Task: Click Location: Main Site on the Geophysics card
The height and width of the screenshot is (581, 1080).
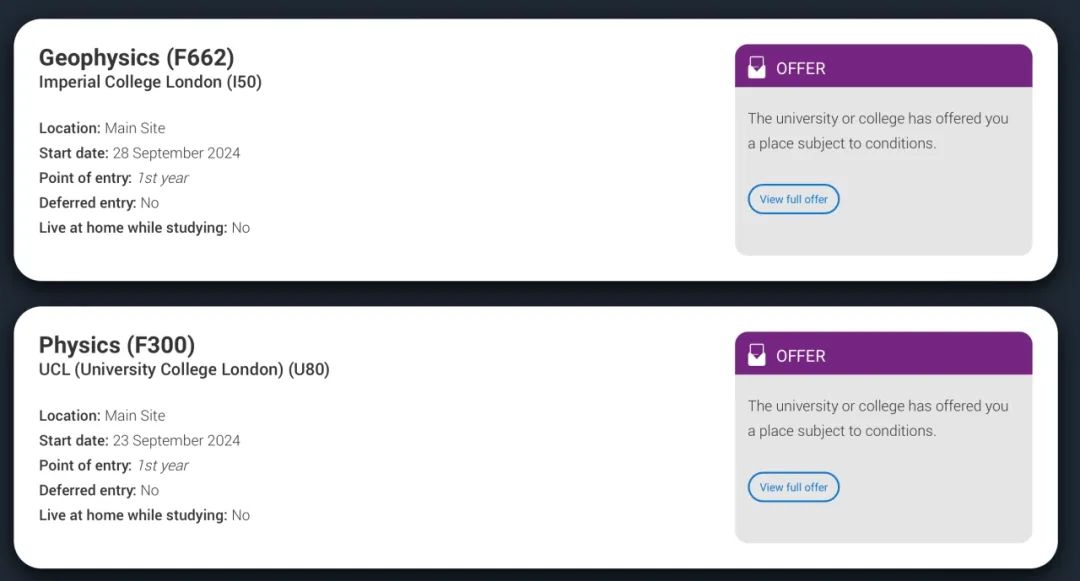Action: (102, 128)
